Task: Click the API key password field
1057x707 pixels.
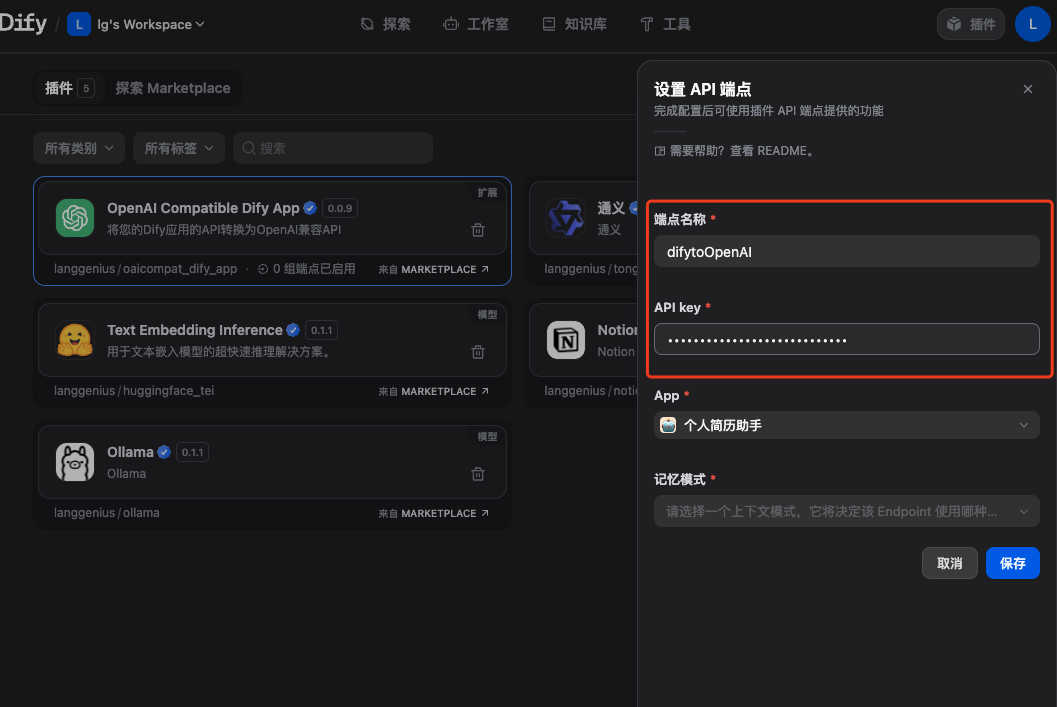Action: (846, 339)
